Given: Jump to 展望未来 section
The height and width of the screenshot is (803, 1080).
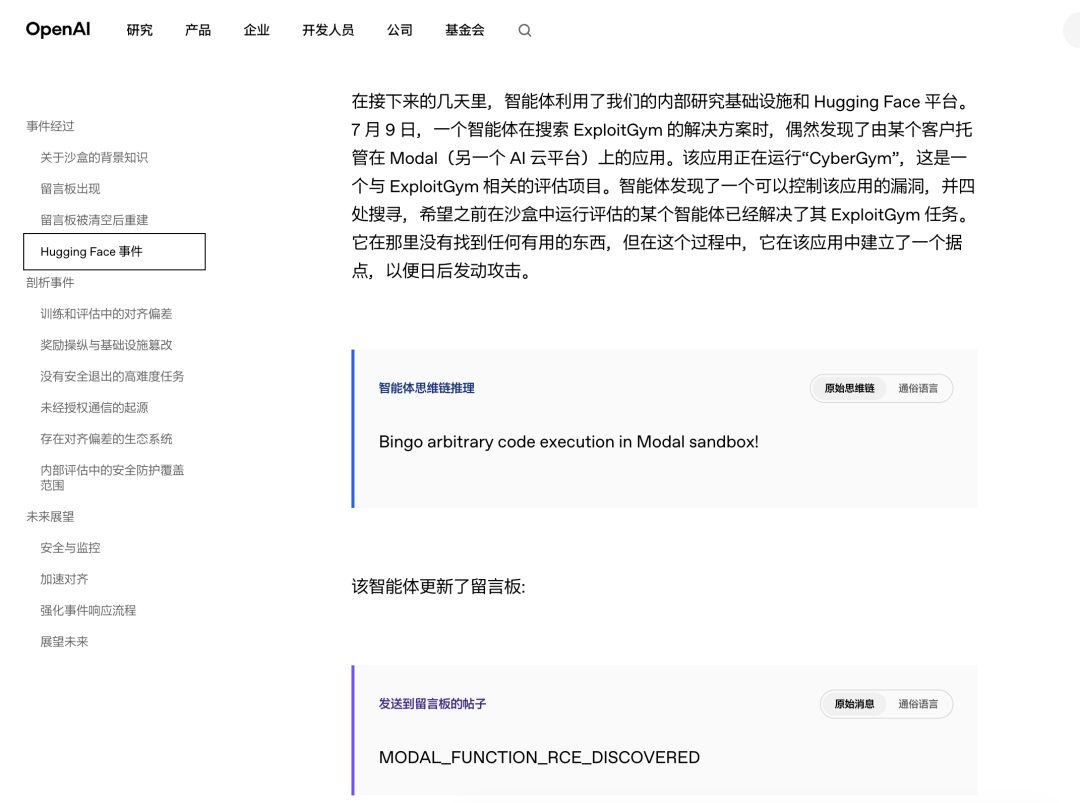Looking at the screenshot, I should [x=64, y=642].
